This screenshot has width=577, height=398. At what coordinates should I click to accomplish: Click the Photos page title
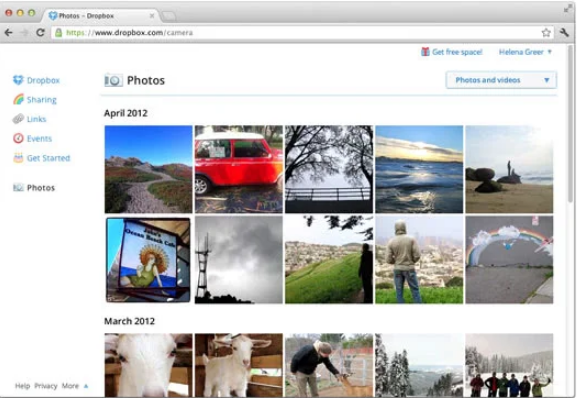coord(146,81)
